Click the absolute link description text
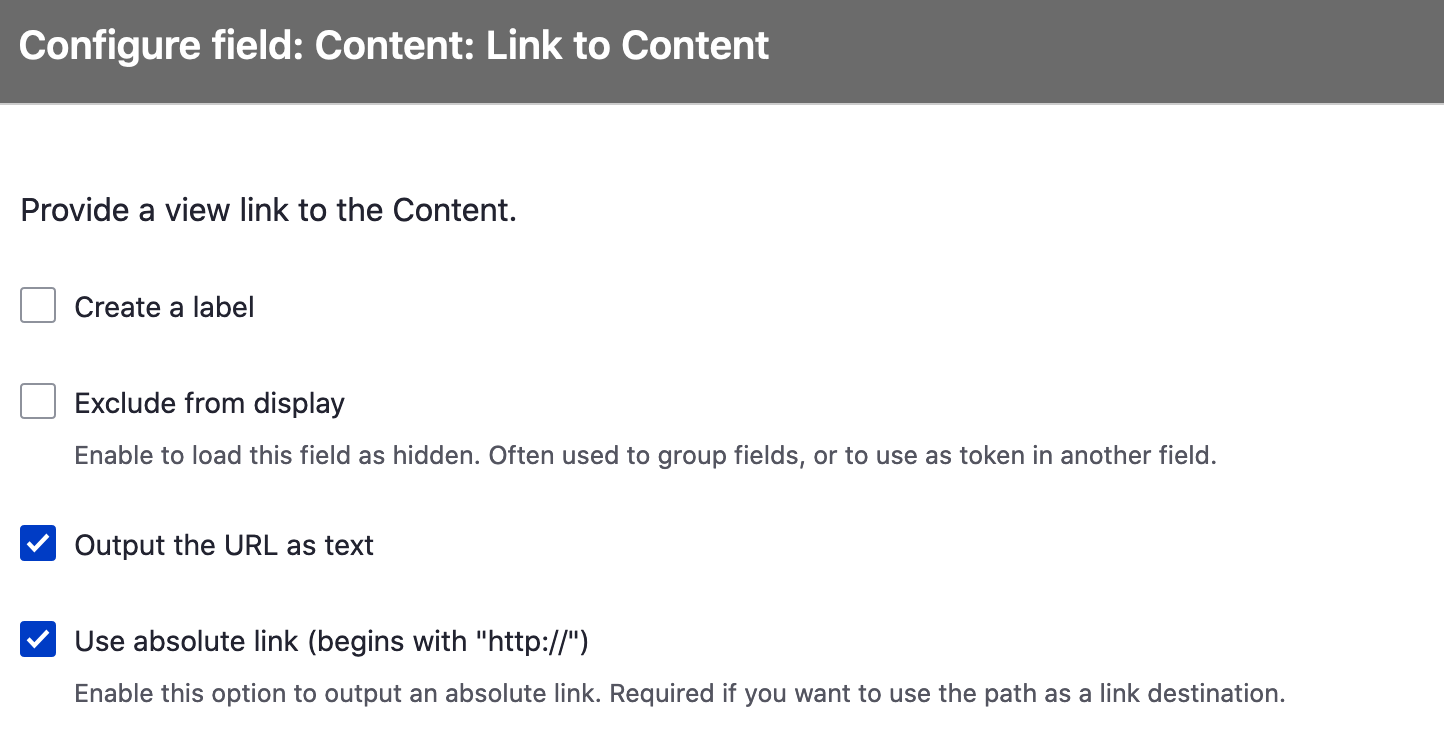 (x=680, y=693)
